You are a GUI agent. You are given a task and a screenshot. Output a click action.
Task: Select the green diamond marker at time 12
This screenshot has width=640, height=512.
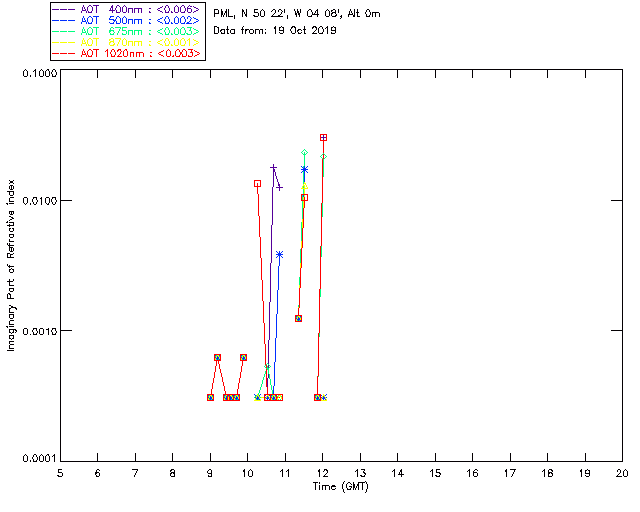(x=323, y=157)
